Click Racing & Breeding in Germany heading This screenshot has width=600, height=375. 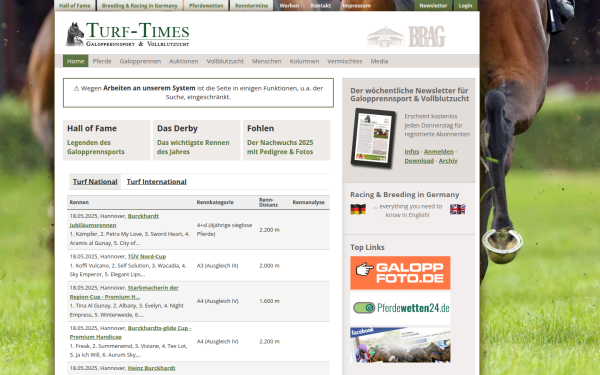point(404,194)
